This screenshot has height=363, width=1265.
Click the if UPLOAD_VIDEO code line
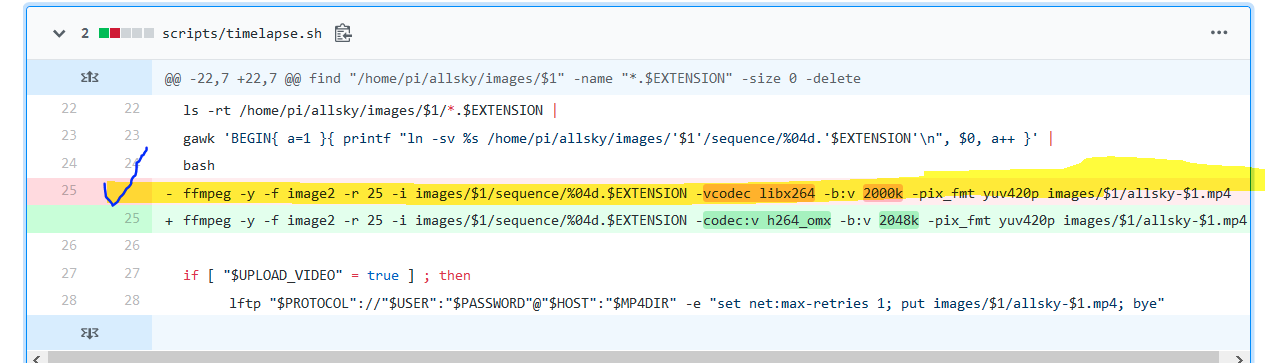tap(326, 275)
